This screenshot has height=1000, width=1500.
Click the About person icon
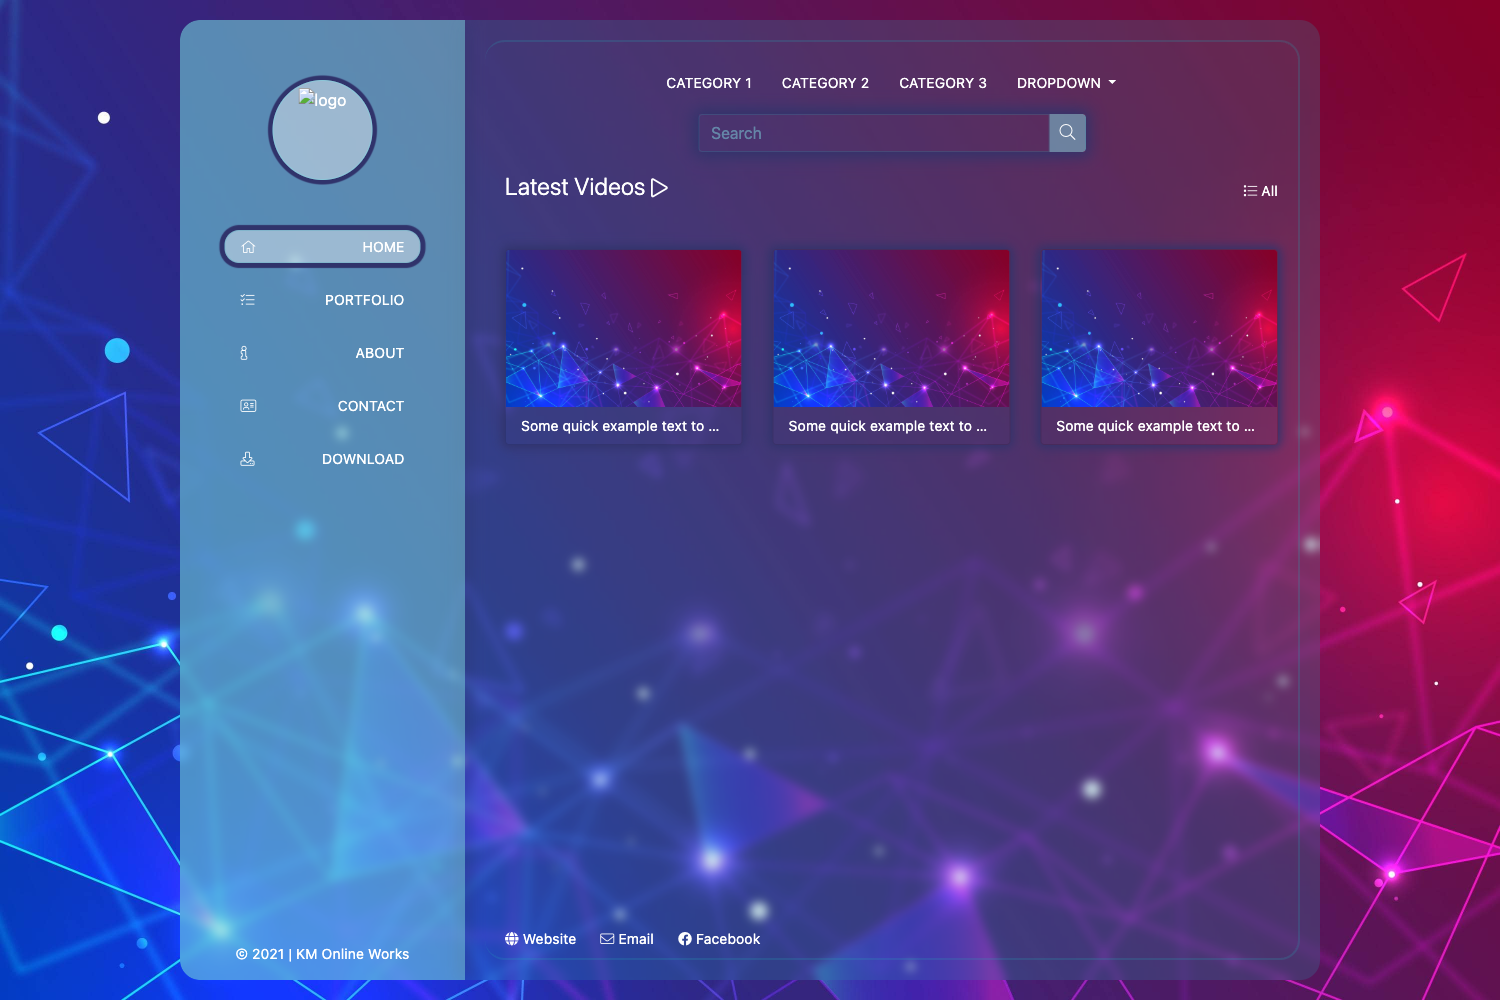click(x=243, y=352)
